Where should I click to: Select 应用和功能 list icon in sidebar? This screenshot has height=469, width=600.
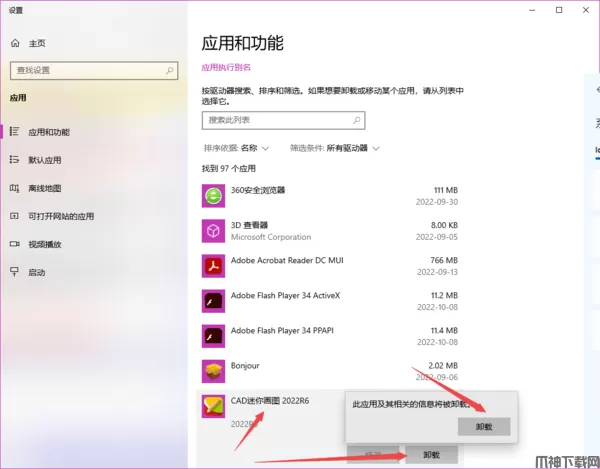click(x=14, y=132)
